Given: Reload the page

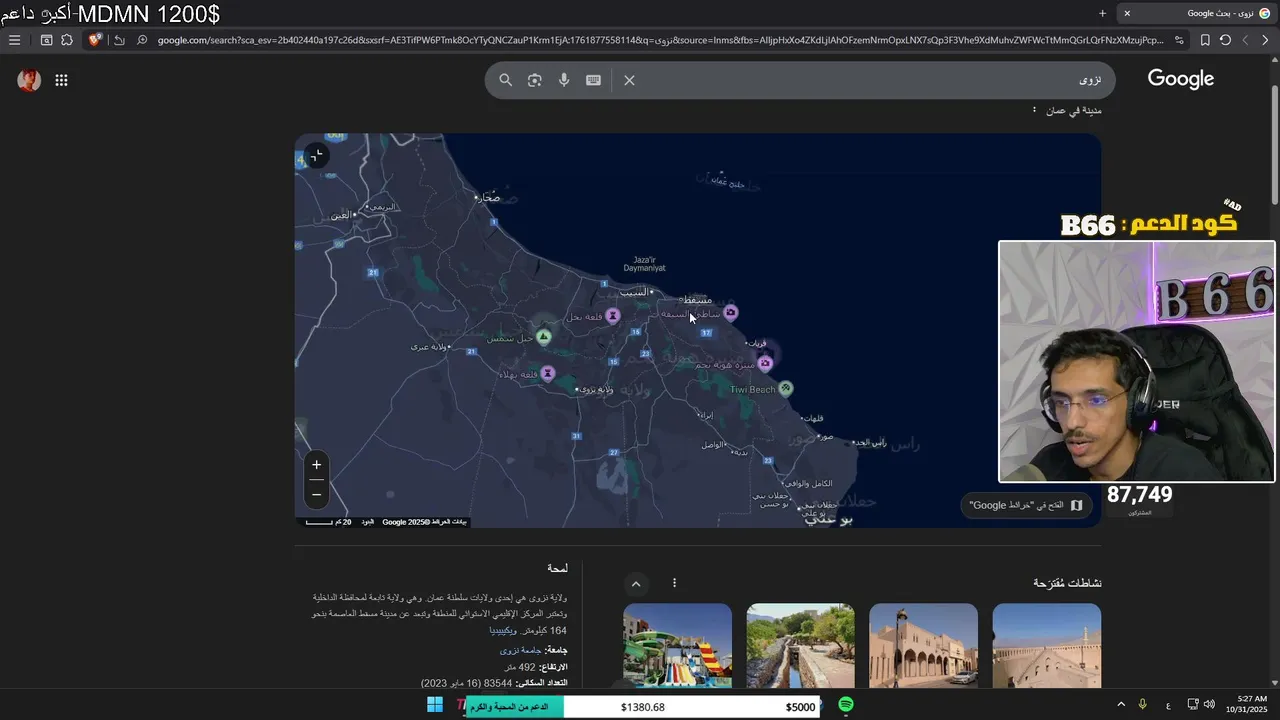Looking at the screenshot, I should tap(1225, 40).
